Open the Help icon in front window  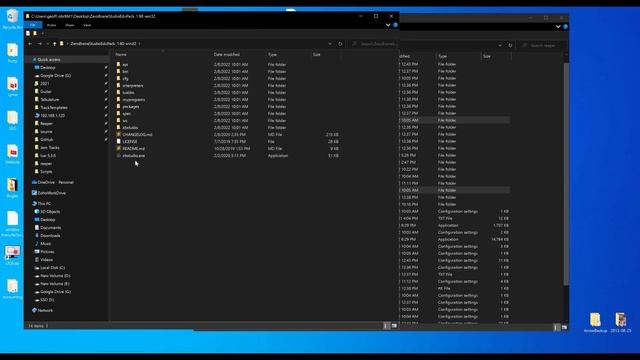click(x=395, y=25)
